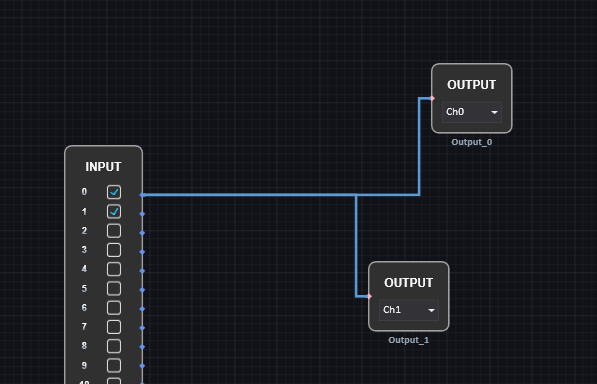Uncheck input channel 0 checkbox

point(114,192)
